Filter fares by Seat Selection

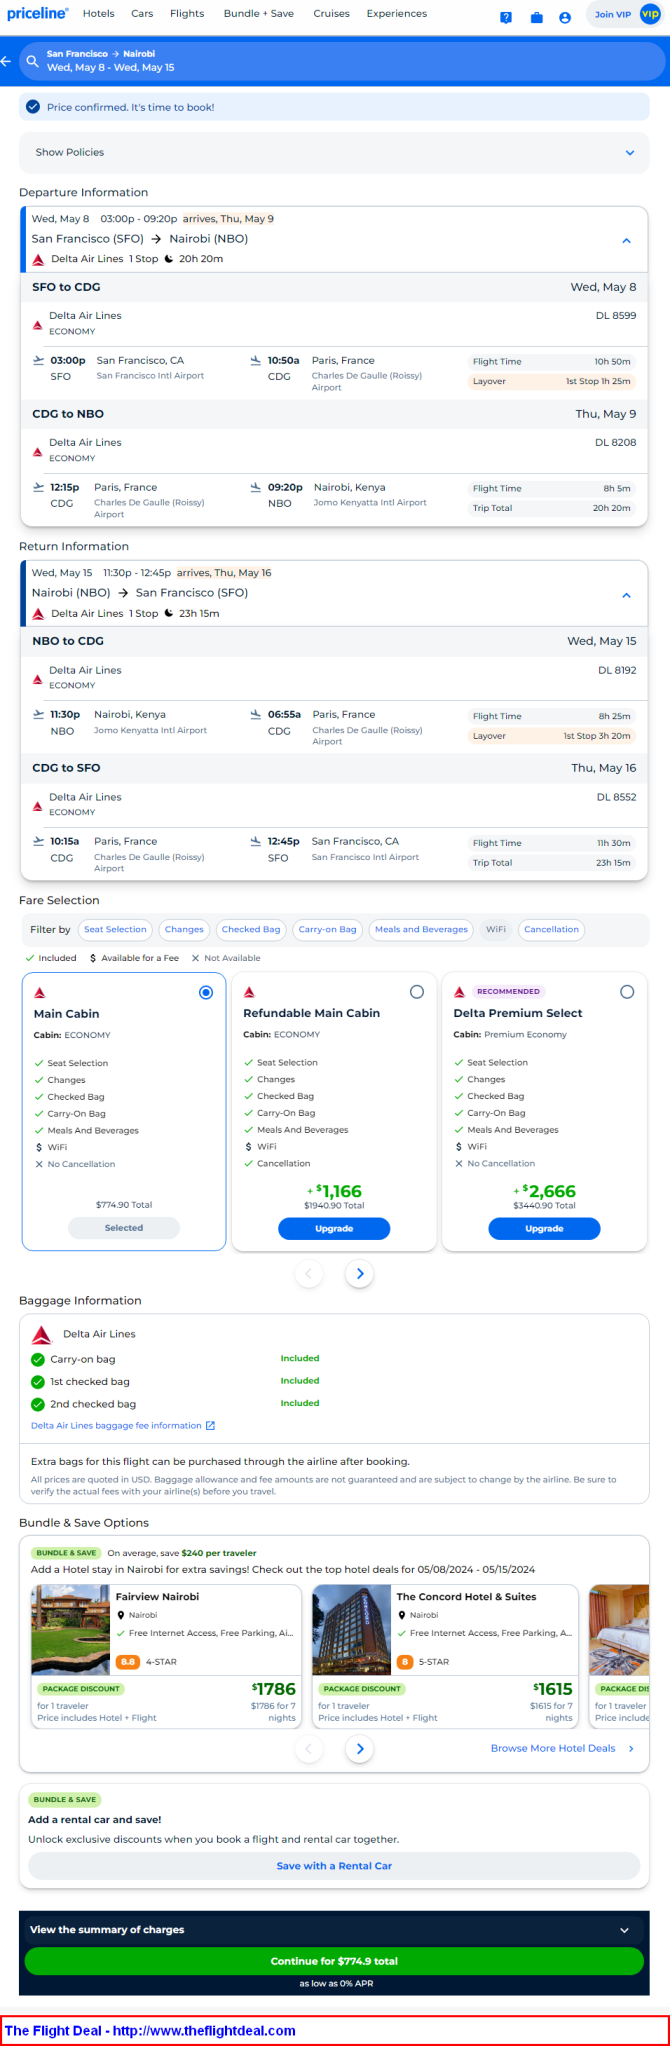tap(115, 929)
